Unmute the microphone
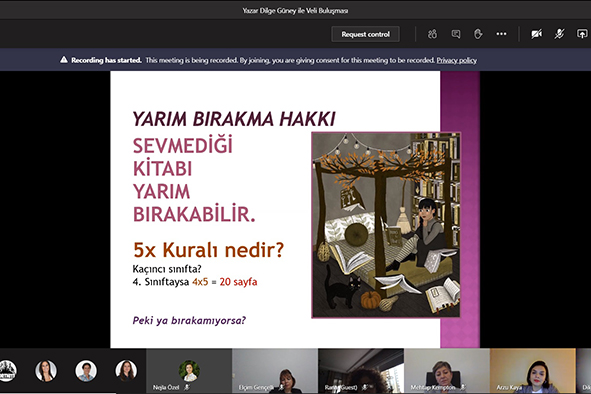The image size is (591, 394). pyautogui.click(x=559, y=34)
